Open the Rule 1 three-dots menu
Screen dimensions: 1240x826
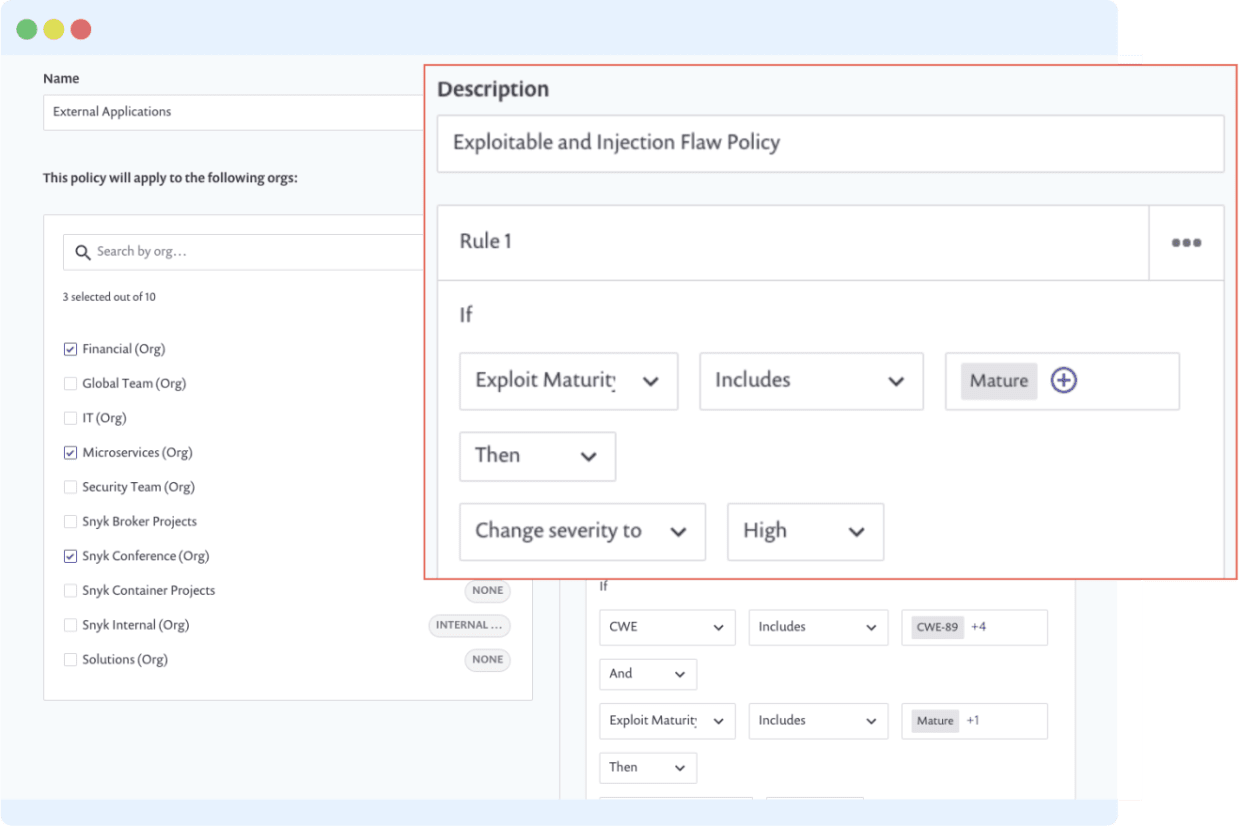[x=1186, y=243]
